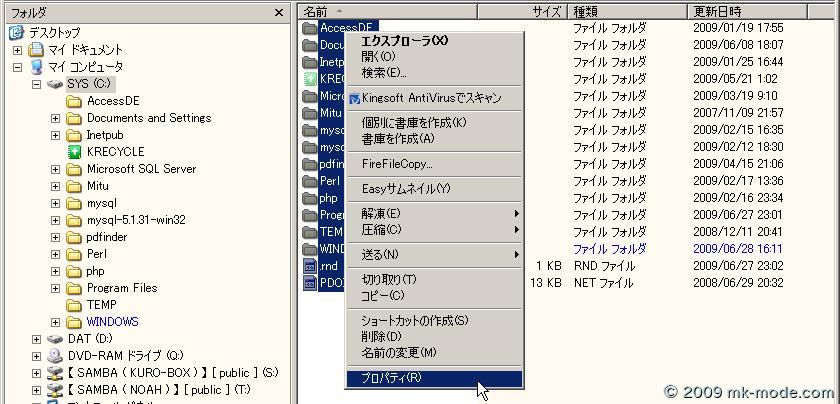Click TEMP folder icon in tree
Screen dimensions: 840x404
coord(73,305)
